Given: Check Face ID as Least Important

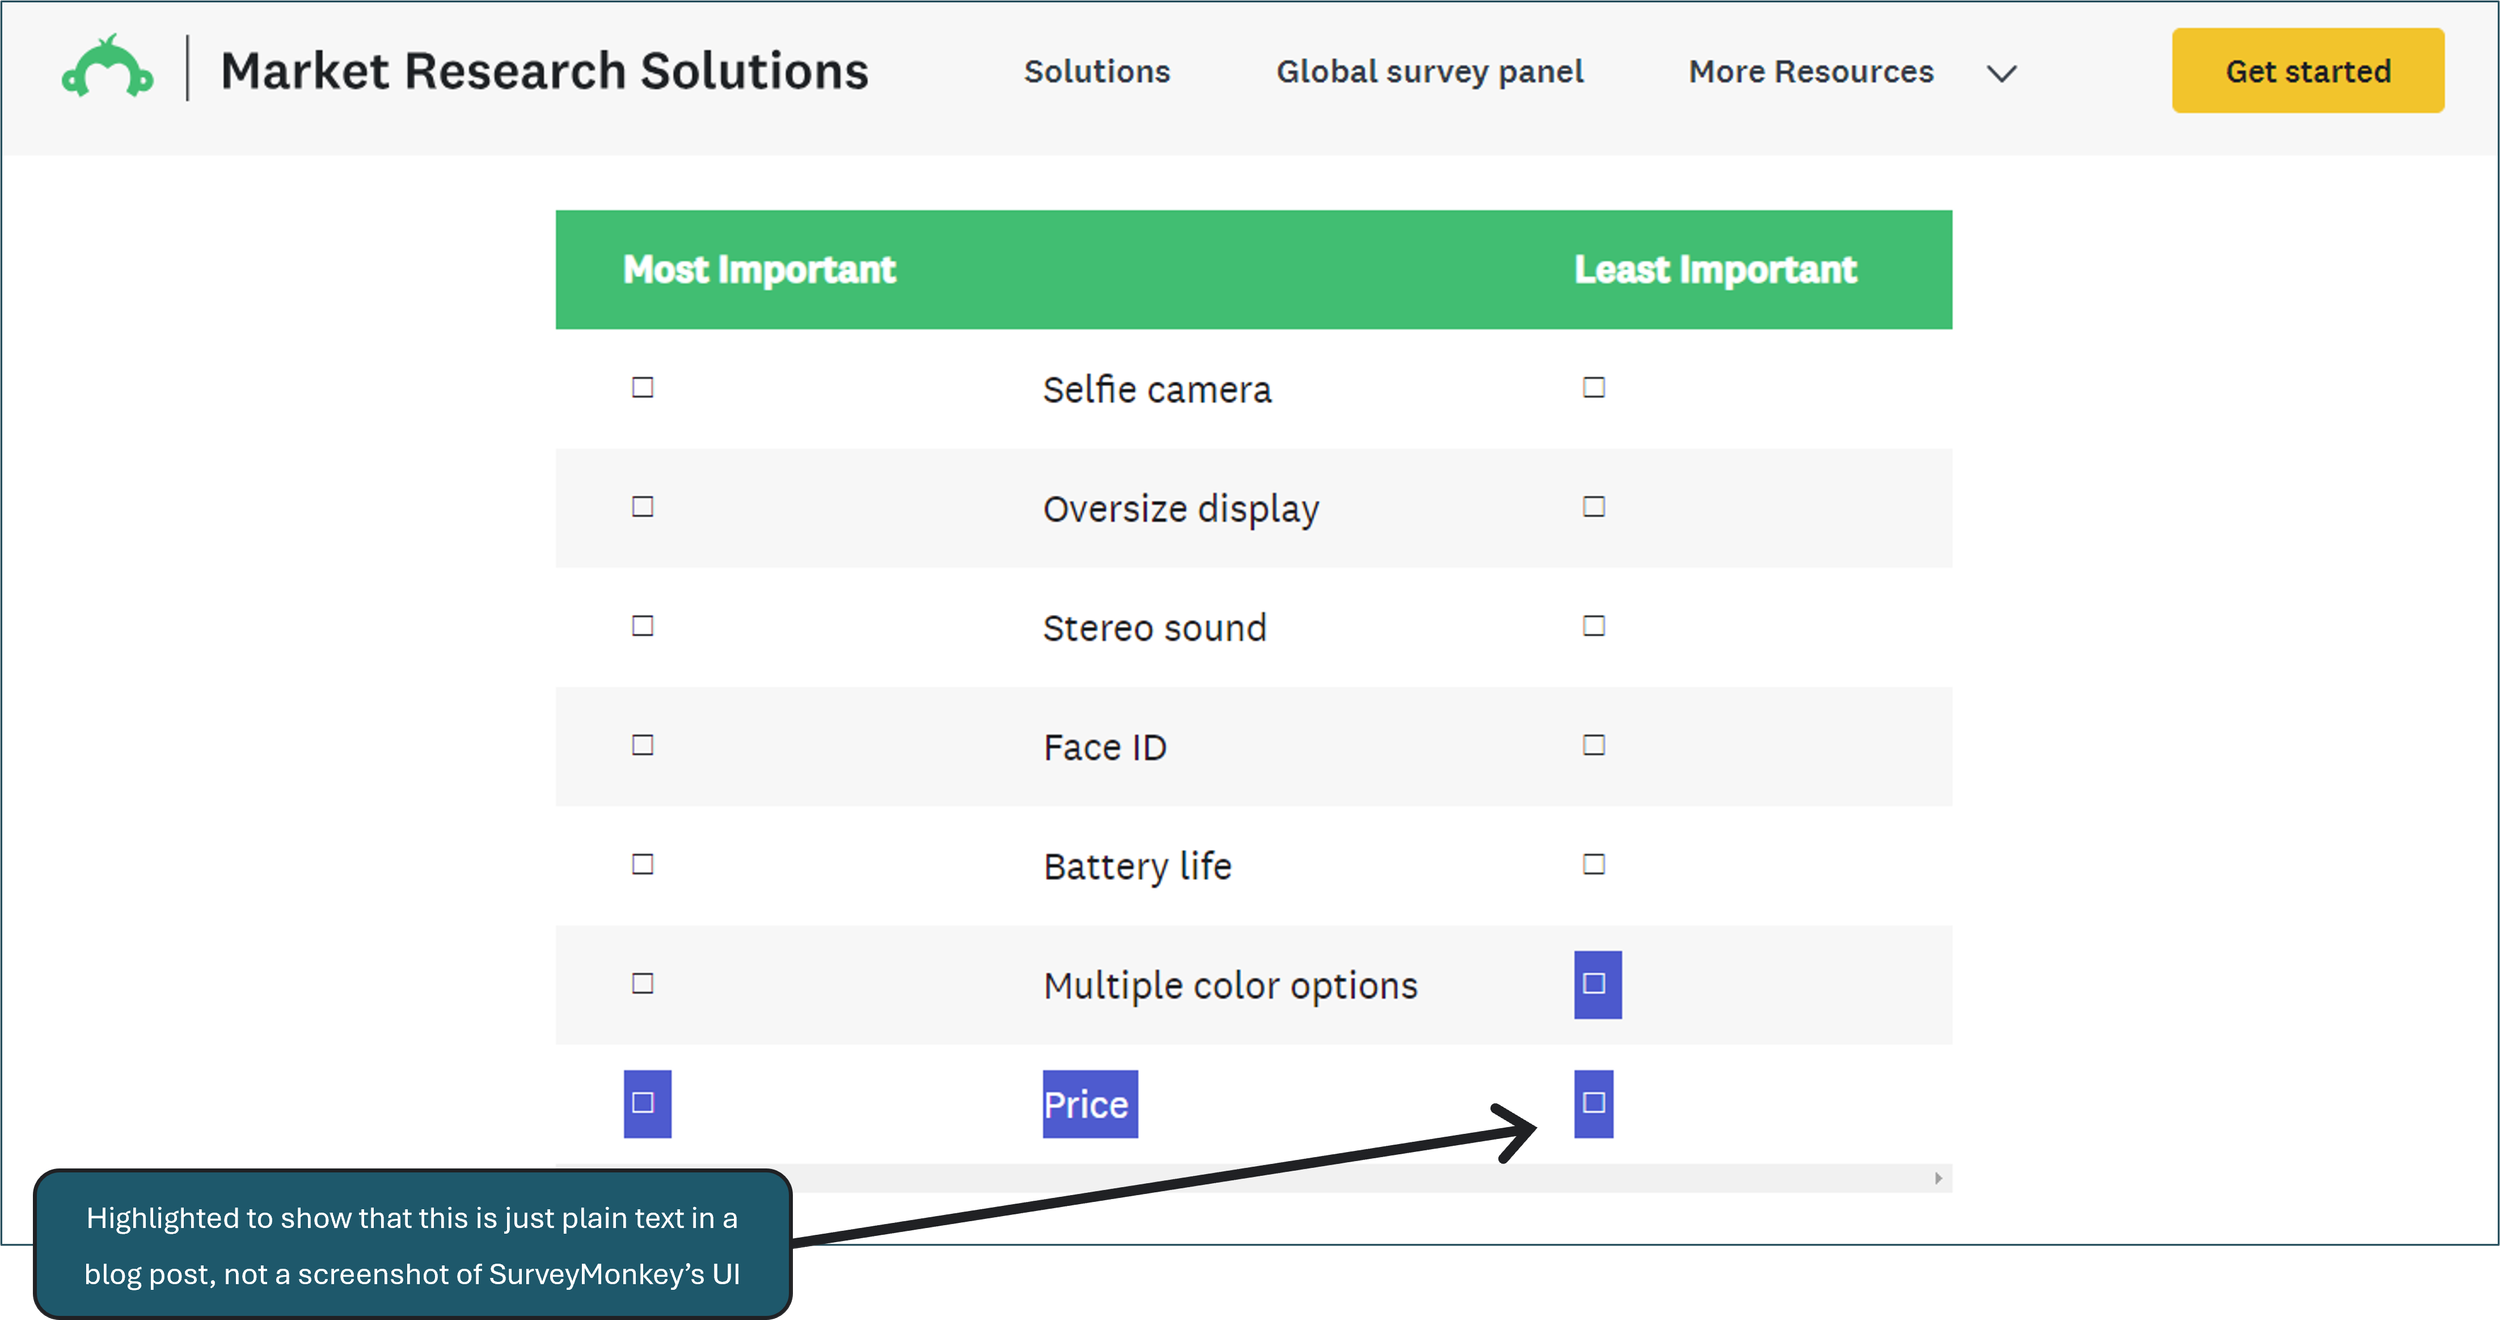Looking at the screenshot, I should click(x=1594, y=745).
